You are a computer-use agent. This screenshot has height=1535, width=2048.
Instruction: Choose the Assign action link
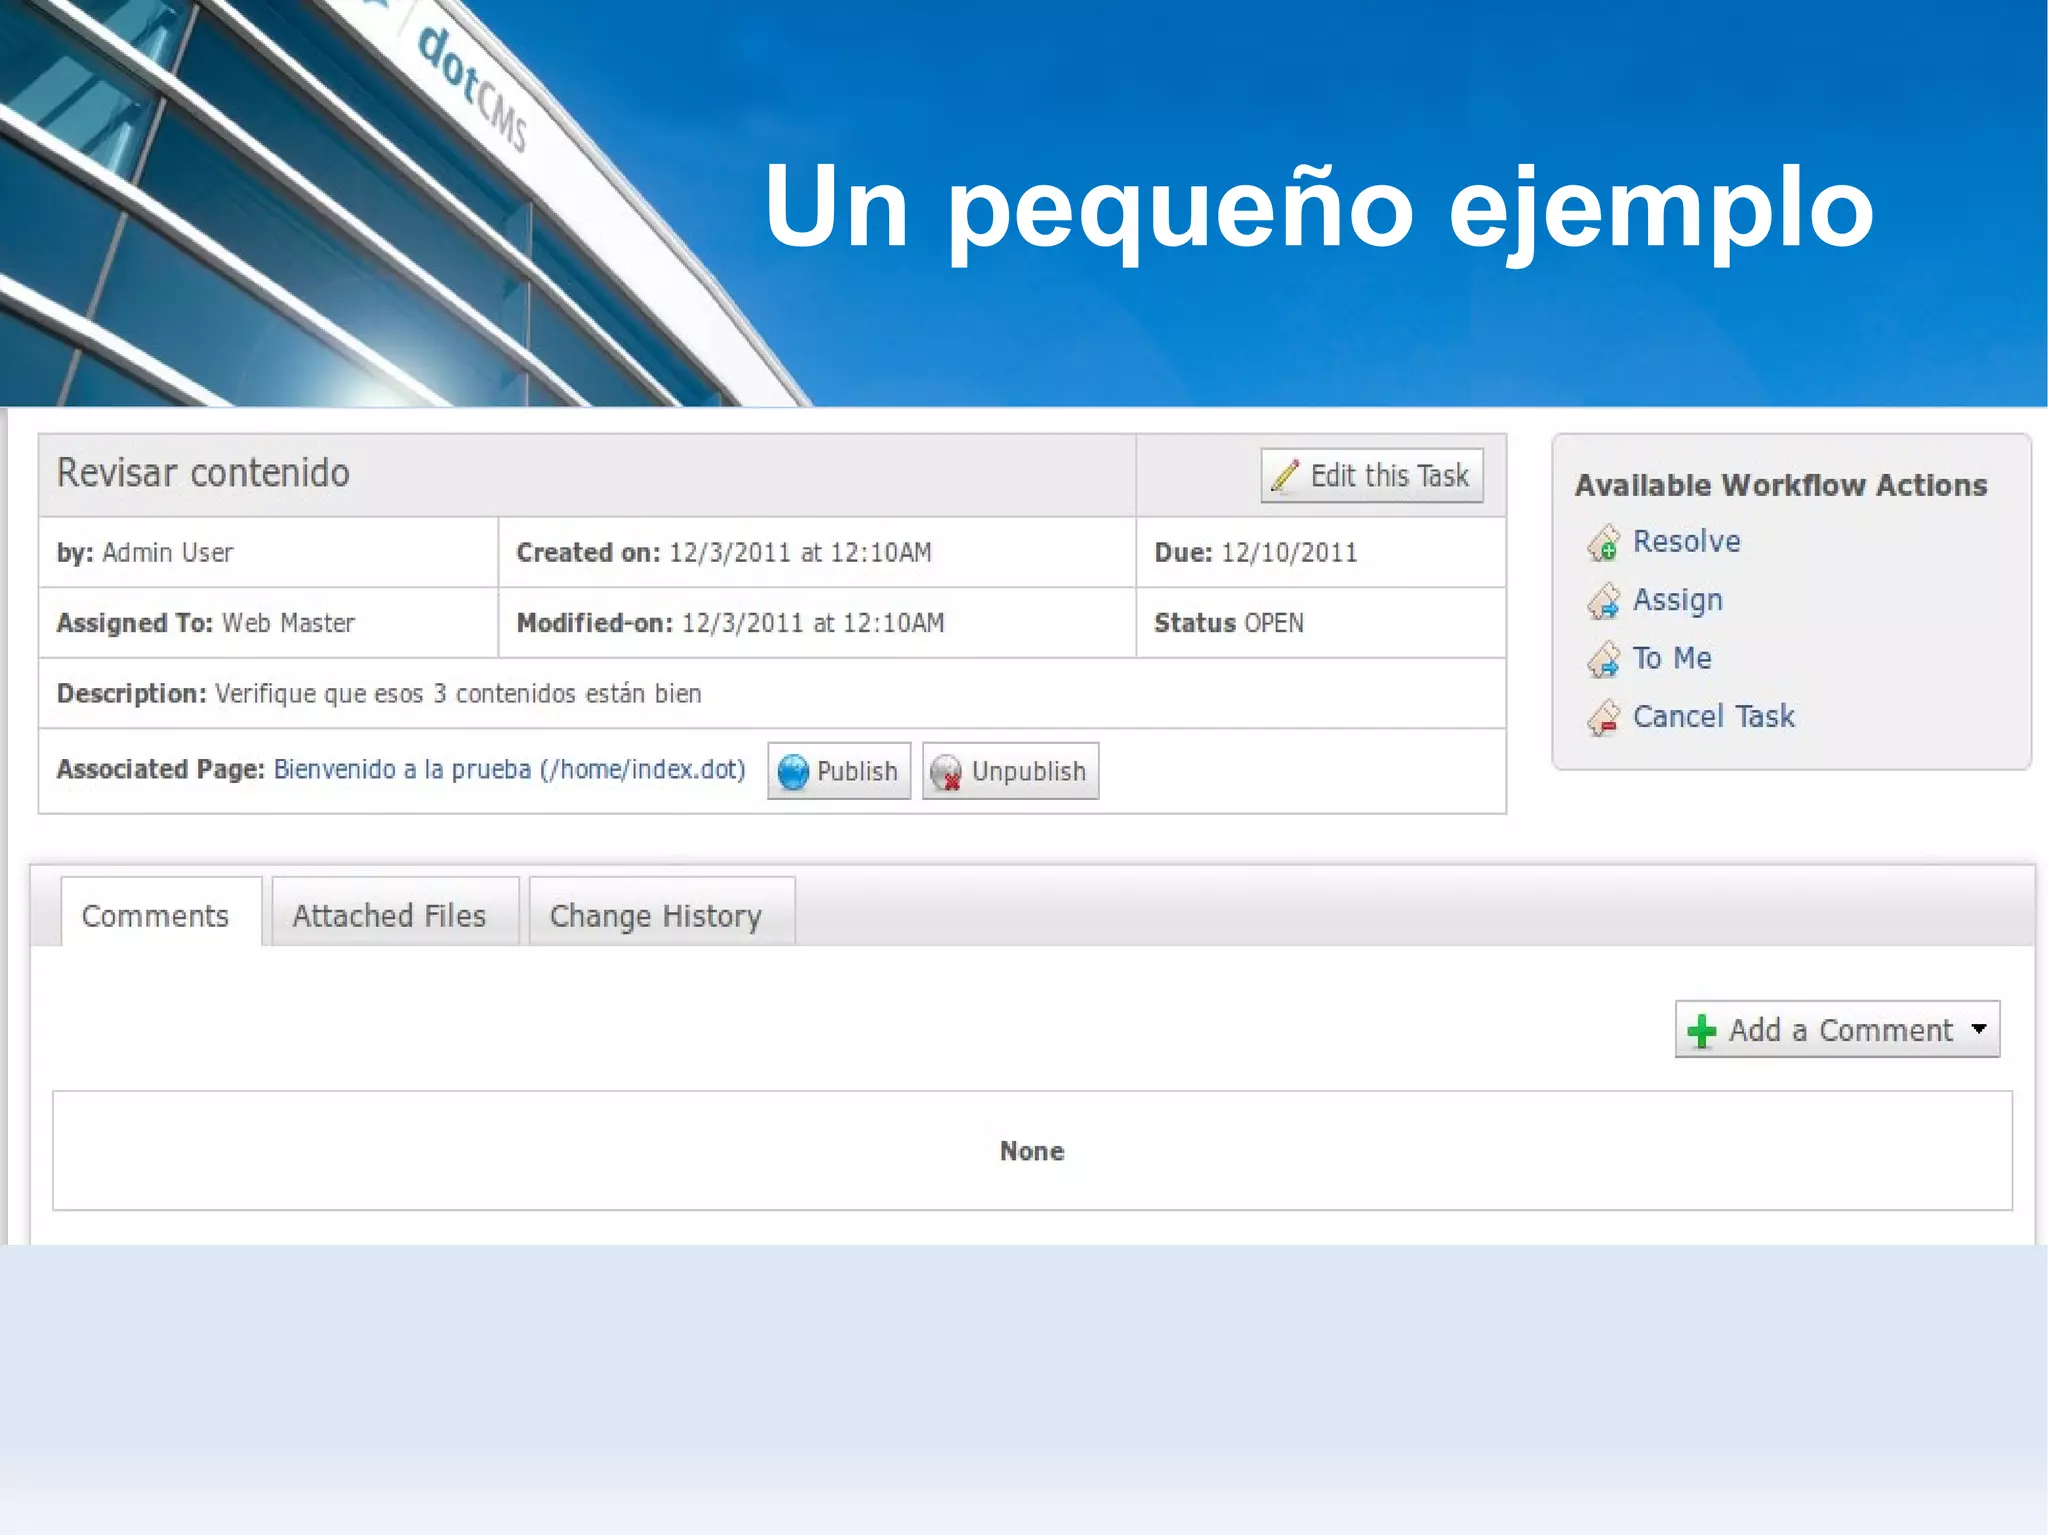click(1677, 599)
